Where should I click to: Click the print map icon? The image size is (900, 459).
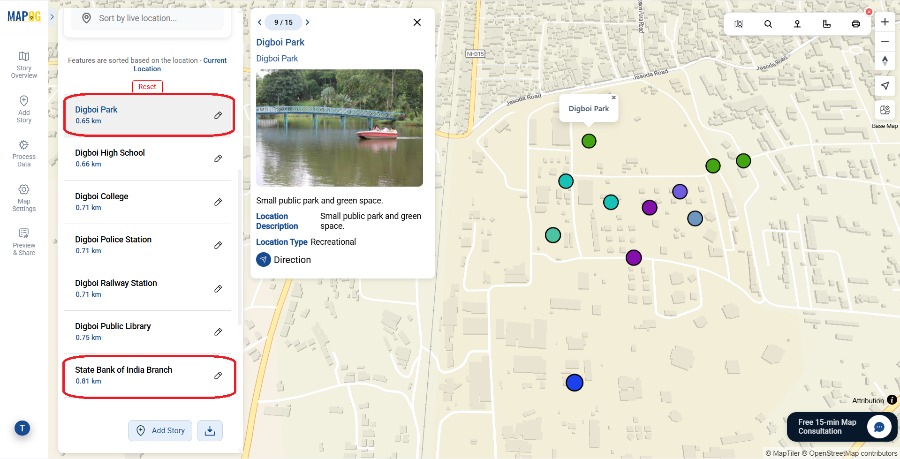pos(856,24)
